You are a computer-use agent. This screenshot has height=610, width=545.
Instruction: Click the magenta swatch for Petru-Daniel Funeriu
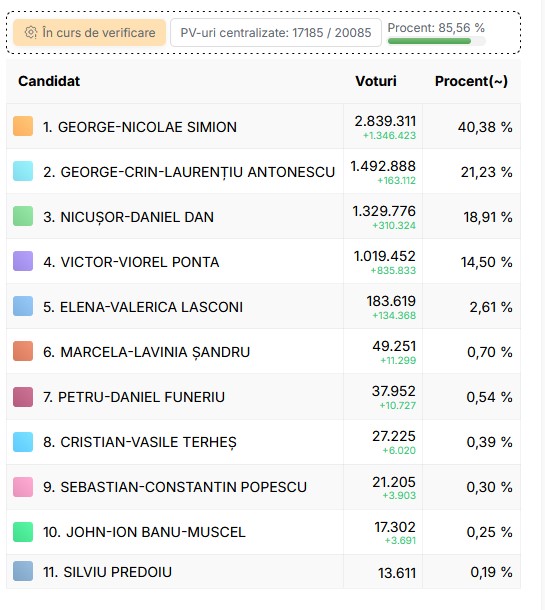(x=23, y=397)
